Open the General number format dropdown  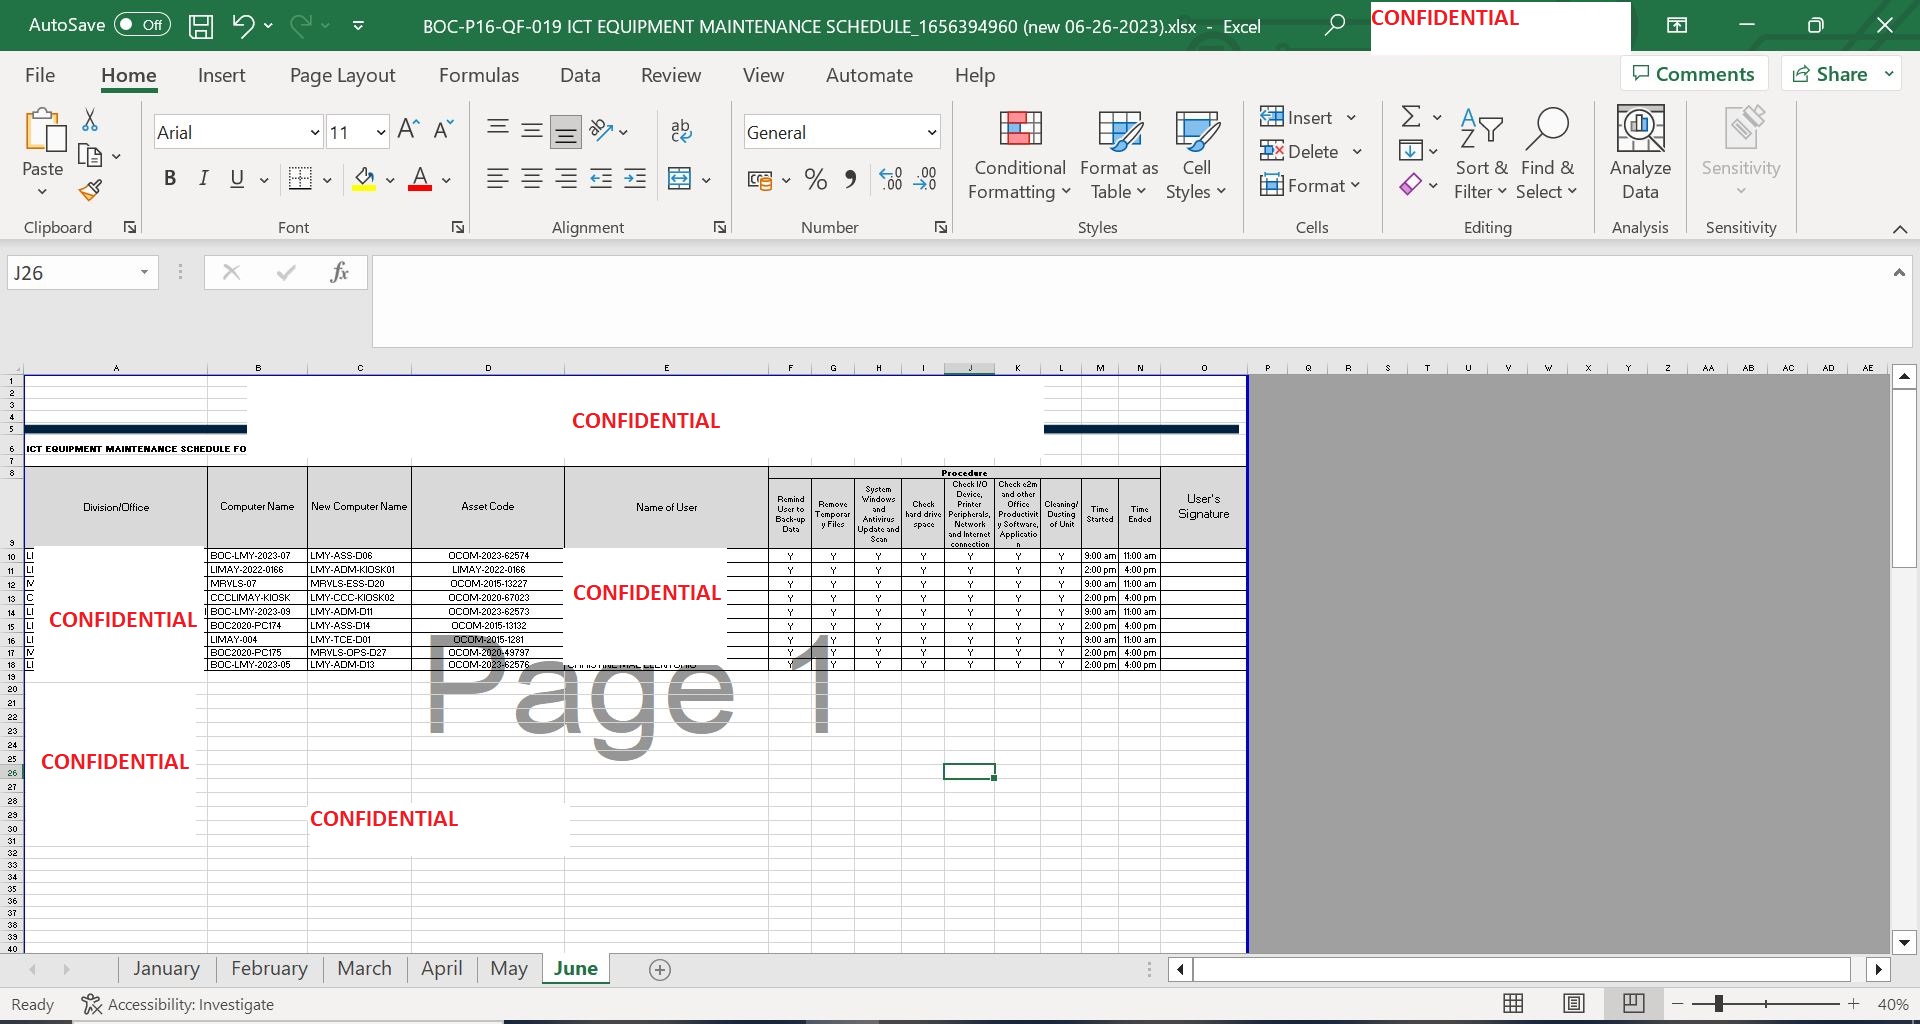pos(932,132)
